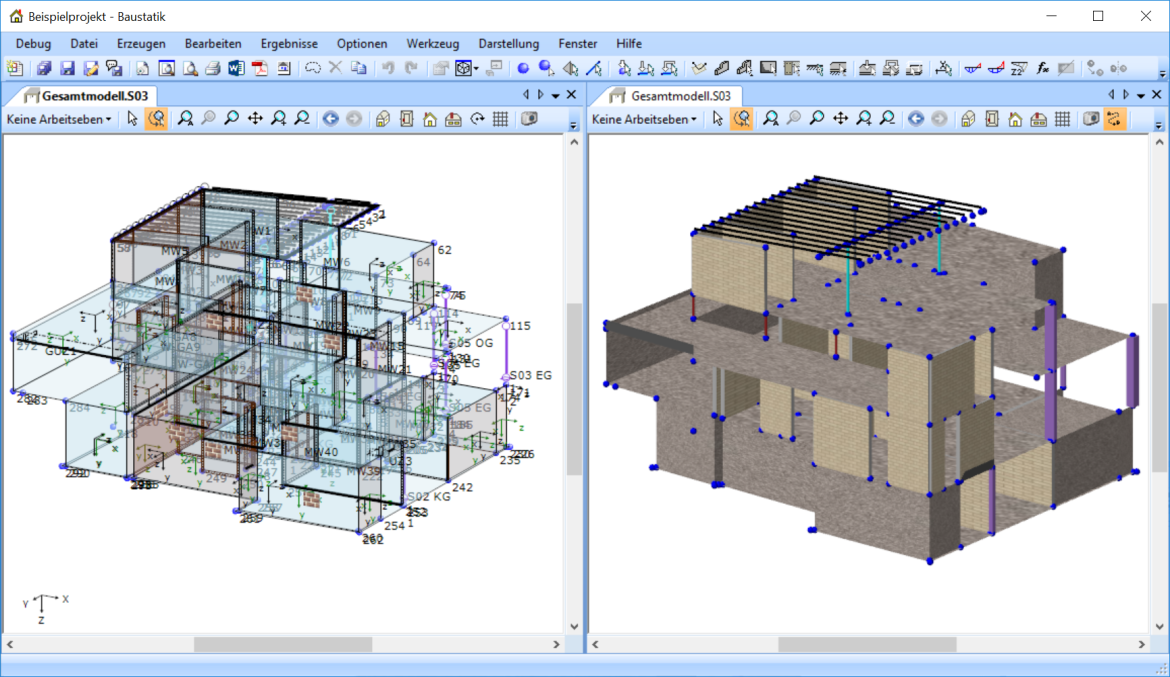Click the print icon in main toolbar

point(212,69)
